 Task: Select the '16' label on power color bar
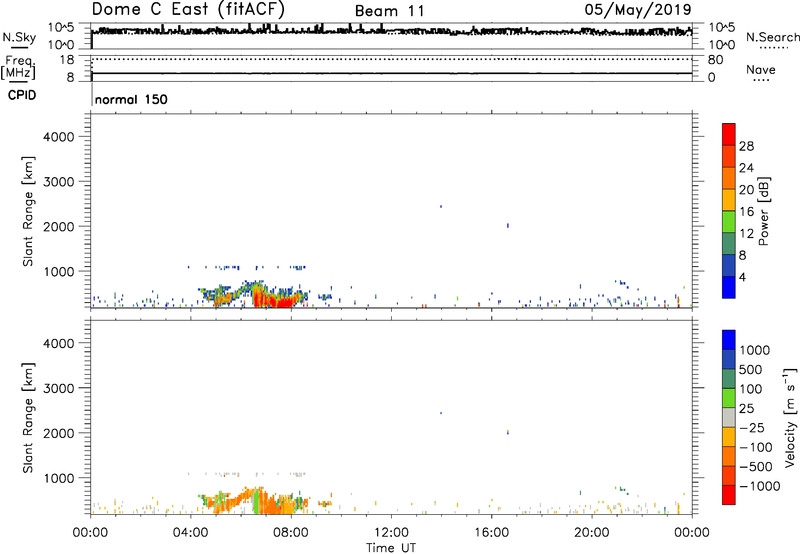click(746, 212)
